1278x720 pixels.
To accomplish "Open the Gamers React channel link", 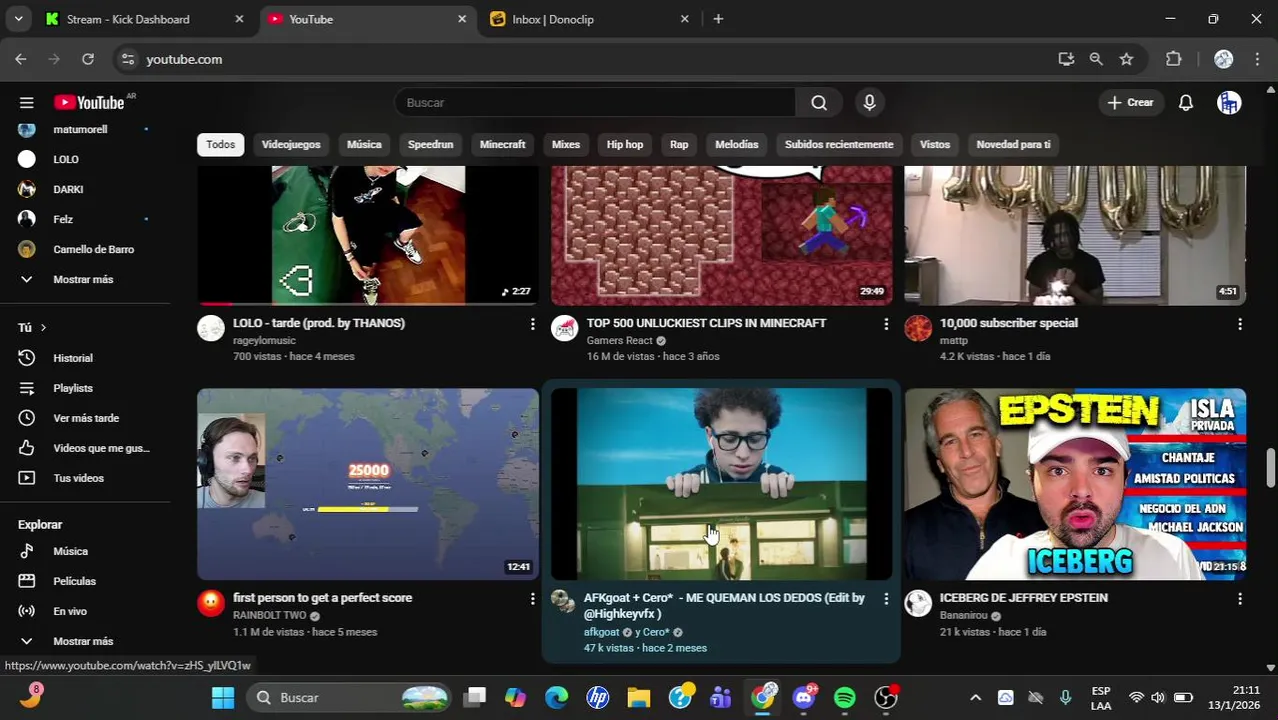I will (619, 340).
